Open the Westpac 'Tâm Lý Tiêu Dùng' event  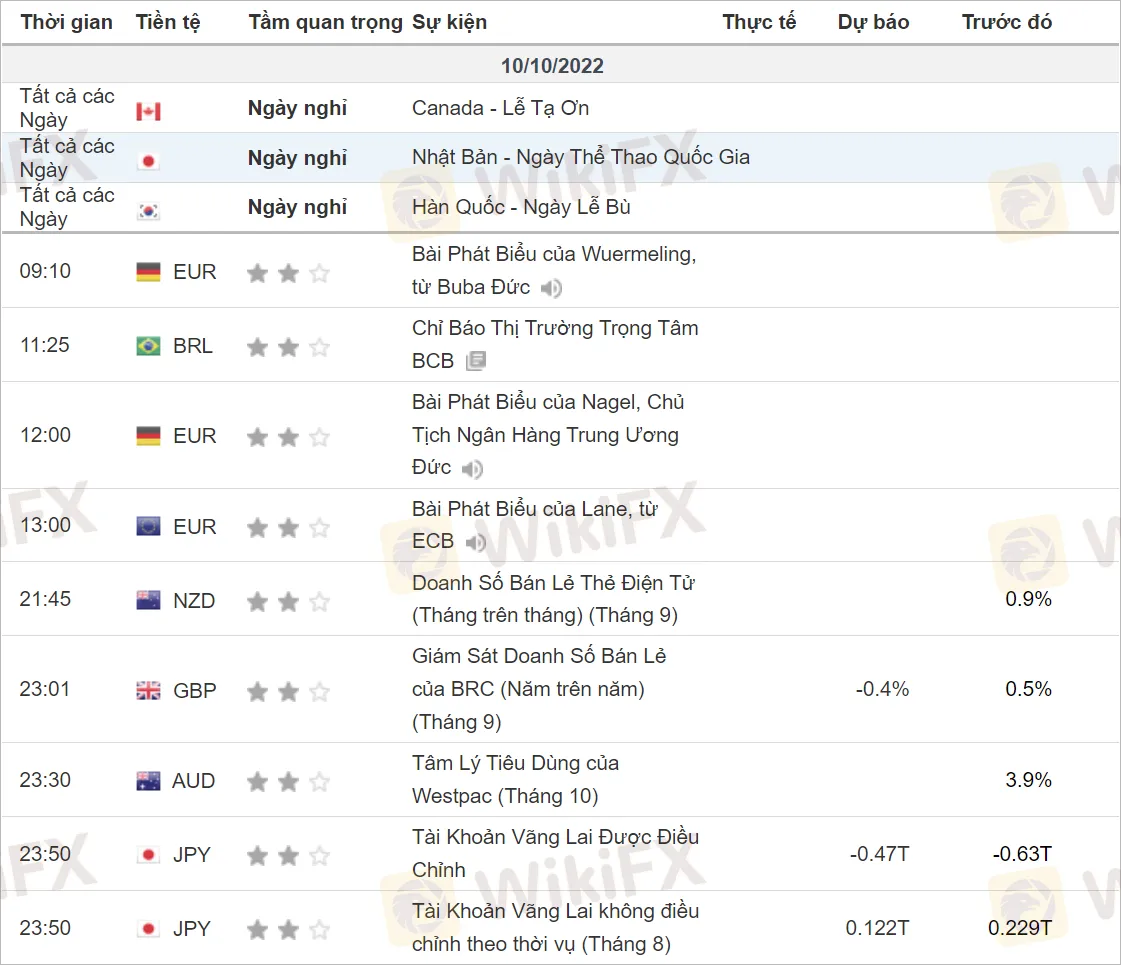515,780
